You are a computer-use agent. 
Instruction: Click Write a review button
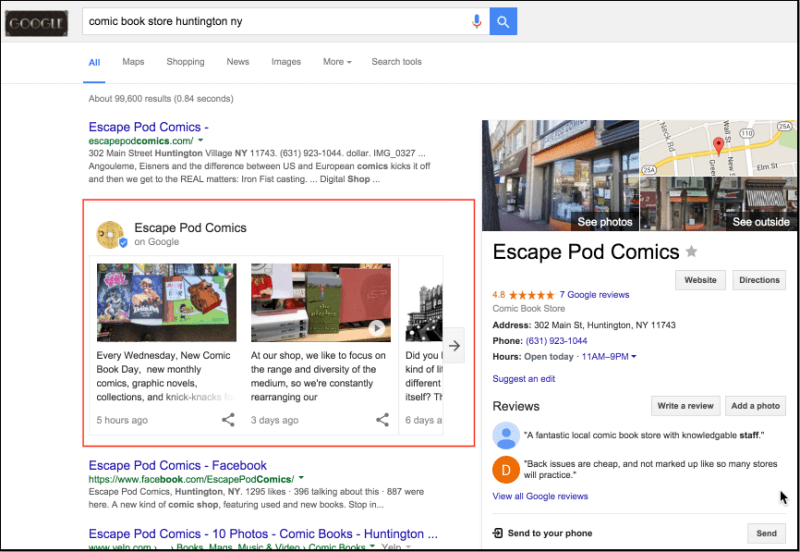685,406
